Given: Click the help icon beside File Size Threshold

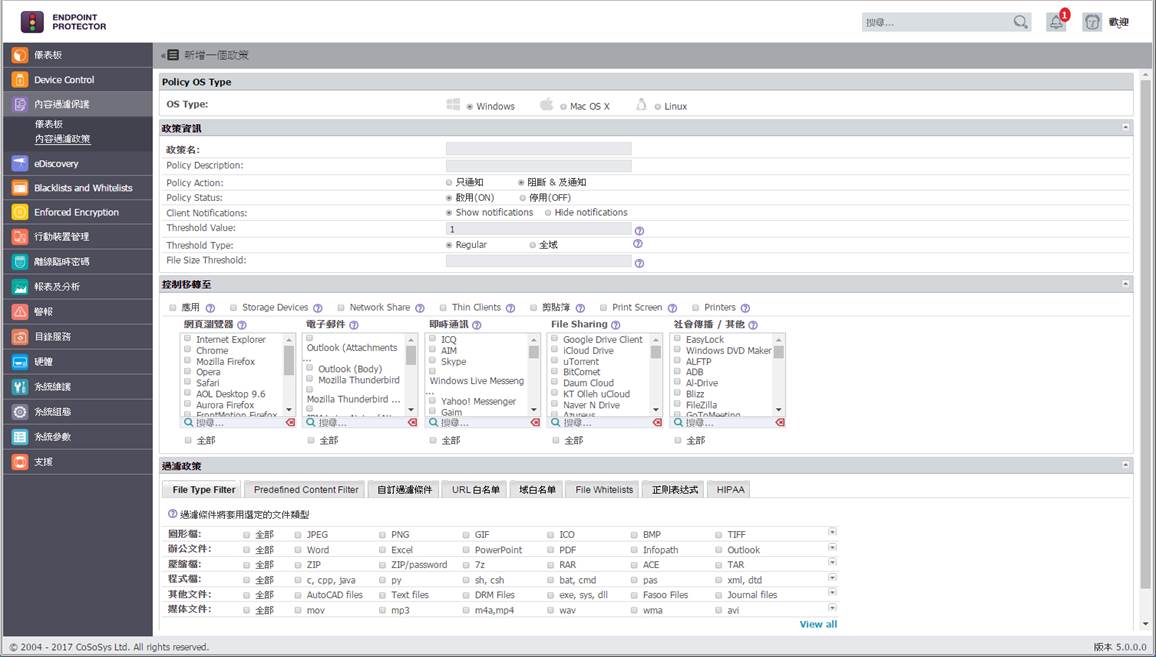Looking at the screenshot, I should (639, 263).
